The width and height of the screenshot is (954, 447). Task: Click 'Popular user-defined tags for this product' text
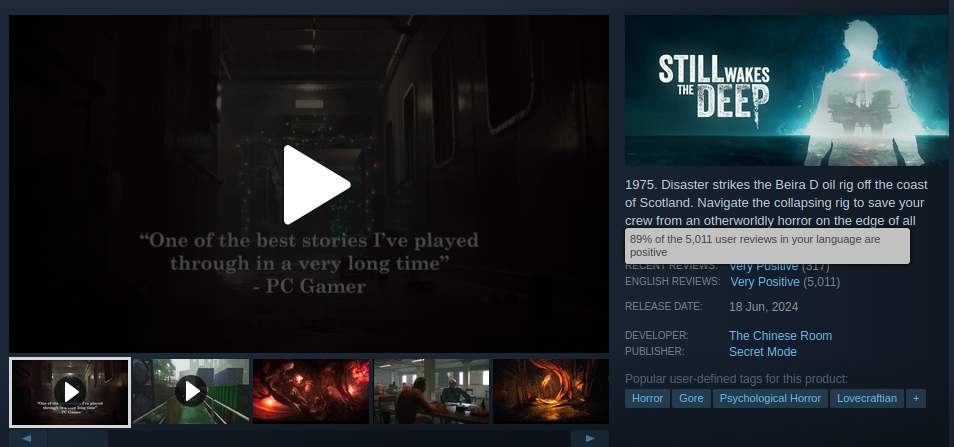(736, 379)
